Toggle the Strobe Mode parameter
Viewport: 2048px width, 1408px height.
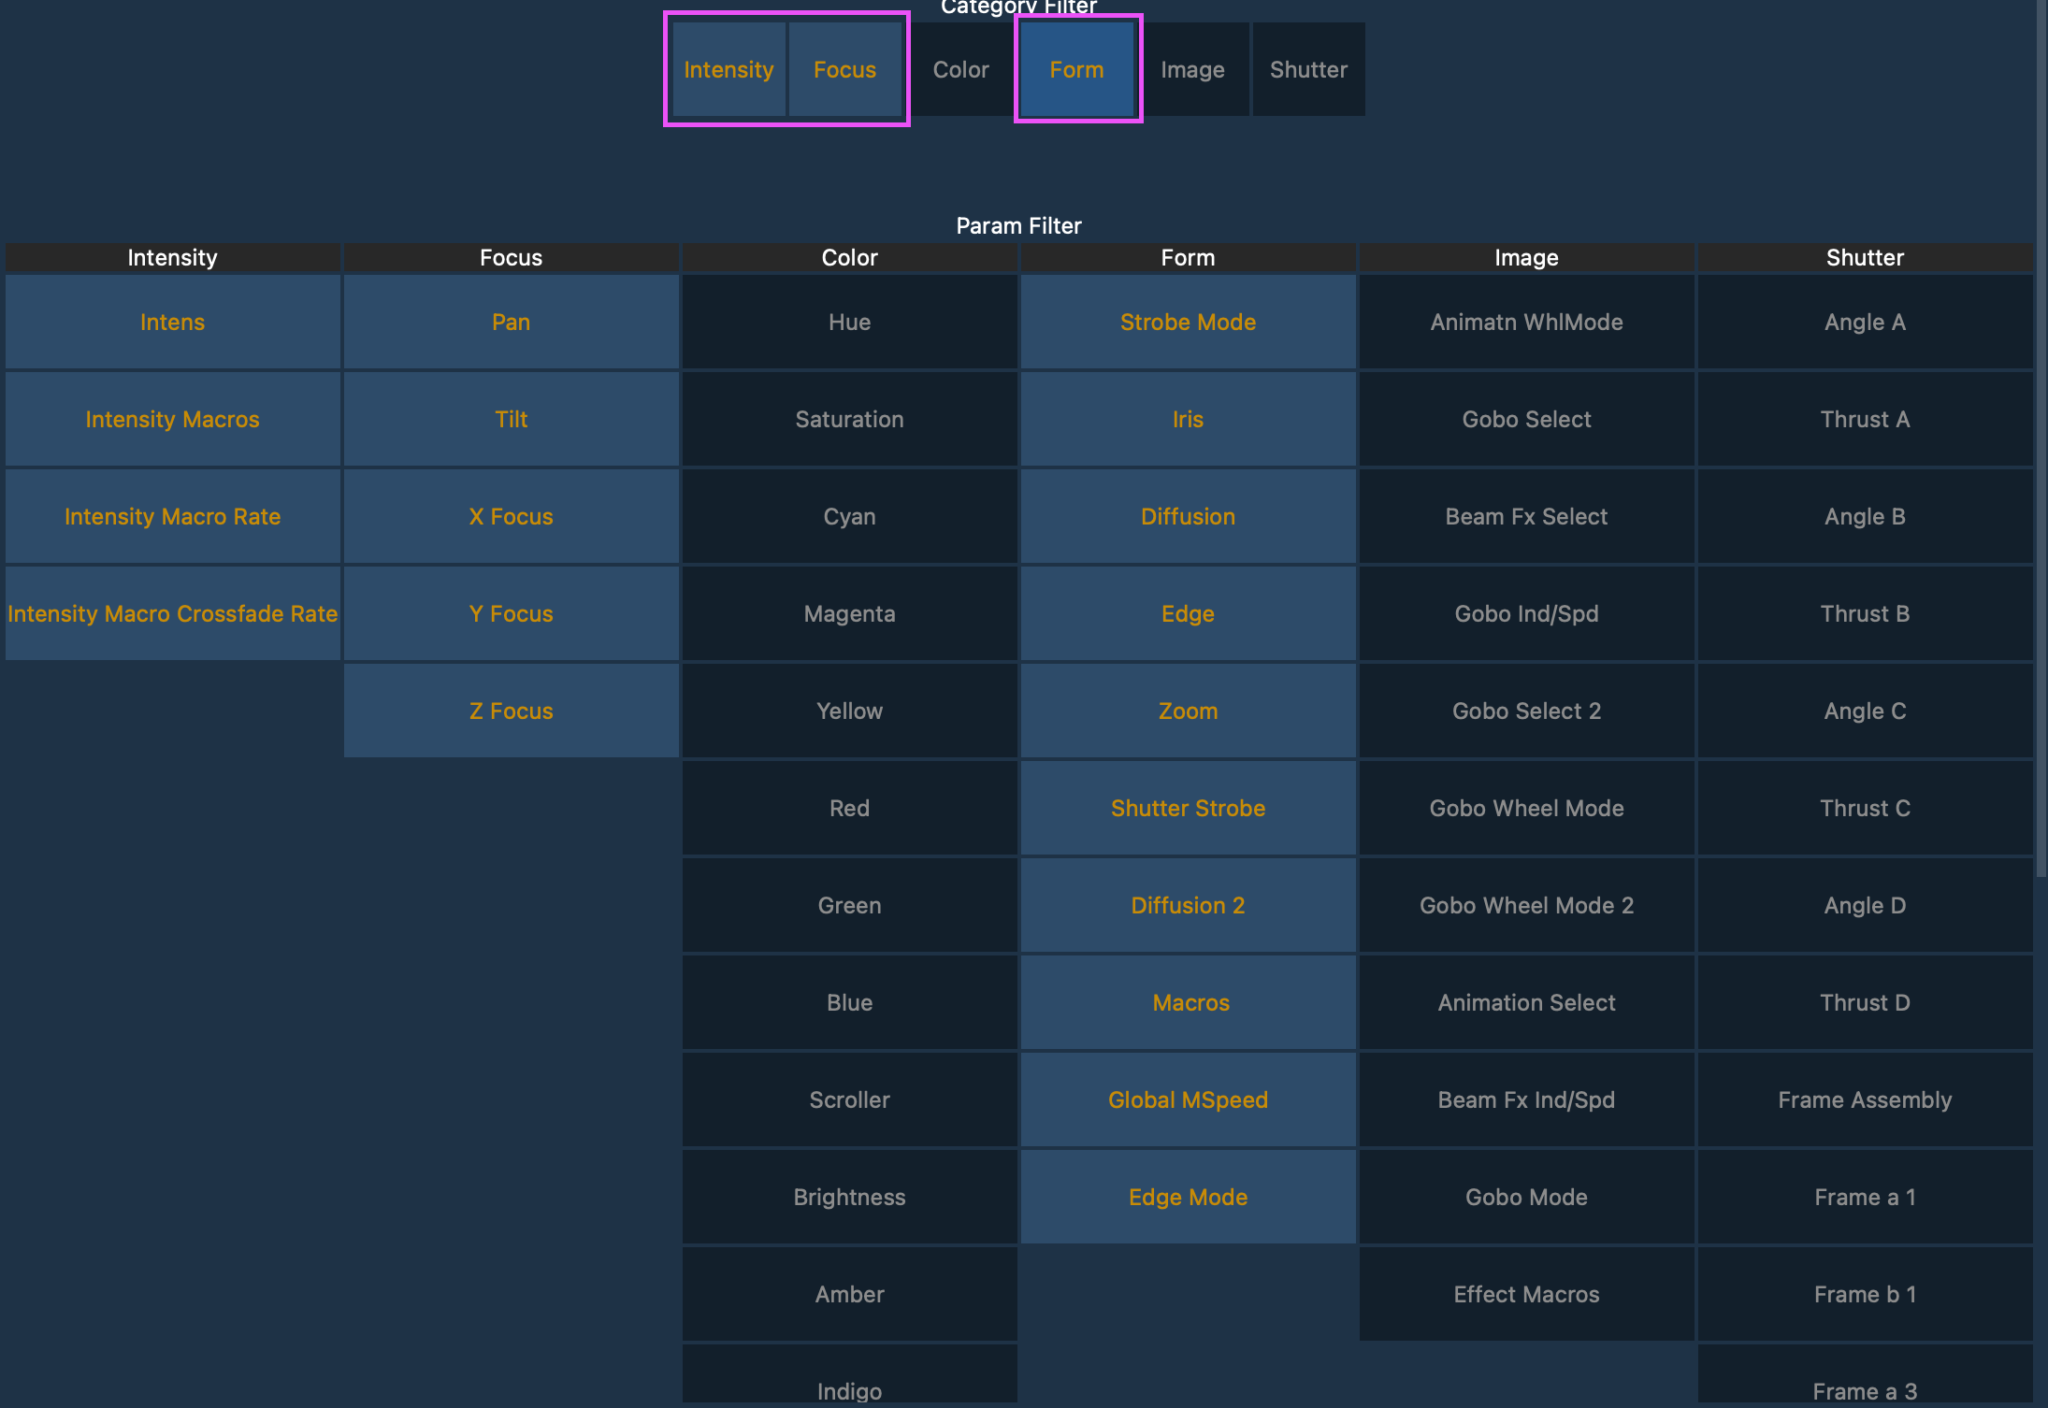coord(1187,322)
